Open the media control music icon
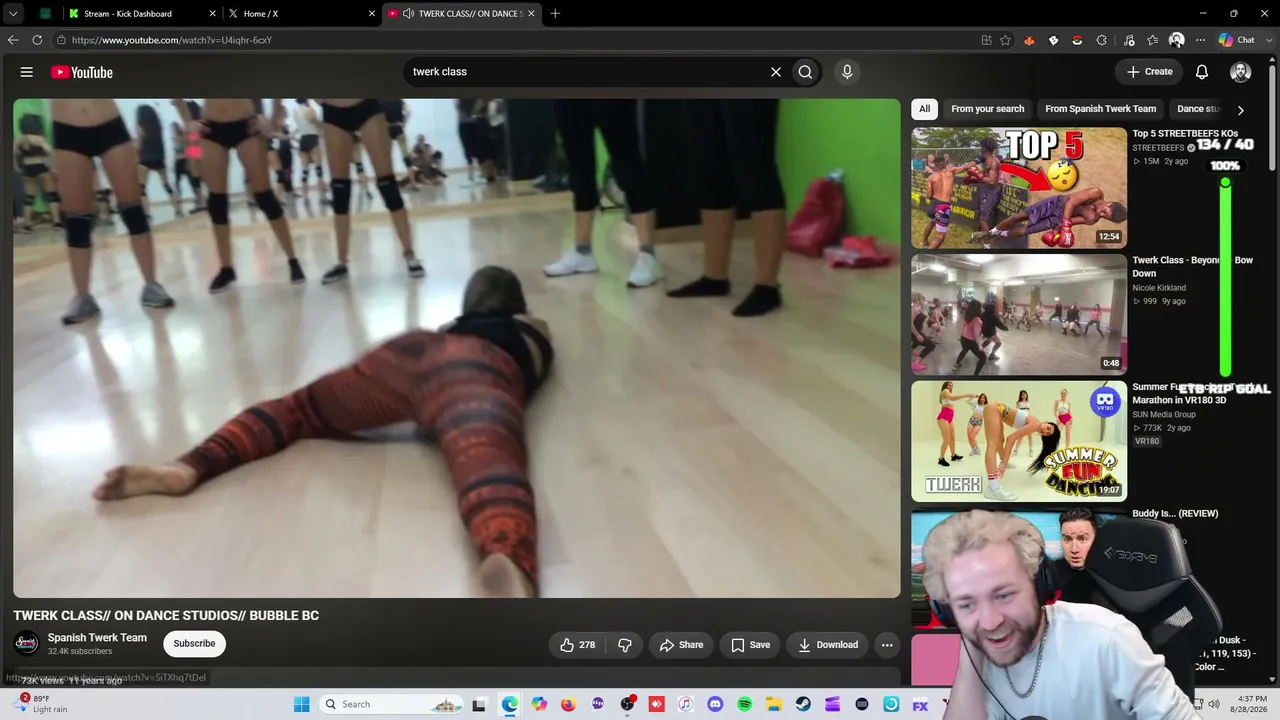1280x720 pixels. 1129,40
